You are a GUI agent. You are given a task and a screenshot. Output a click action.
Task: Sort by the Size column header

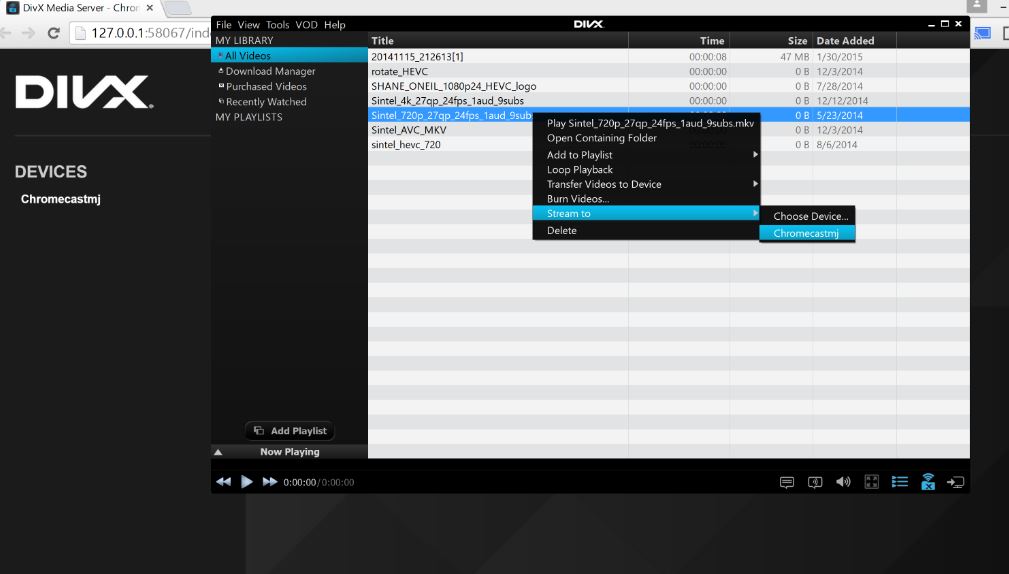pyautogui.click(x=771, y=40)
